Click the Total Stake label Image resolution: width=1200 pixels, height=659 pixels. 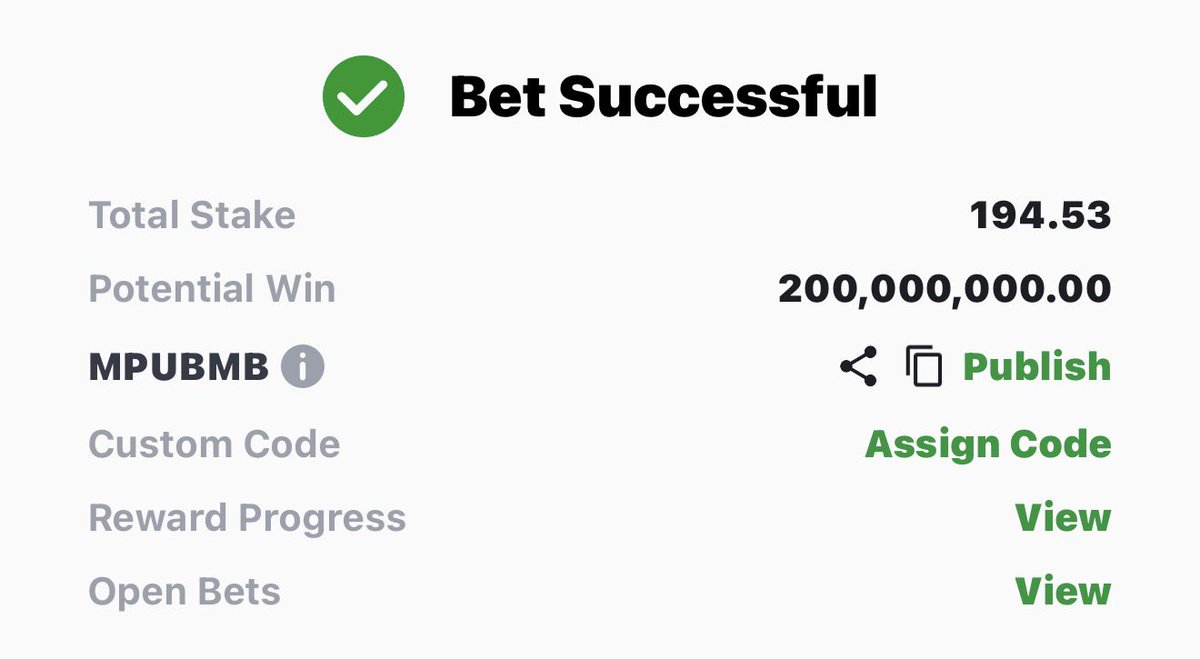coord(192,215)
